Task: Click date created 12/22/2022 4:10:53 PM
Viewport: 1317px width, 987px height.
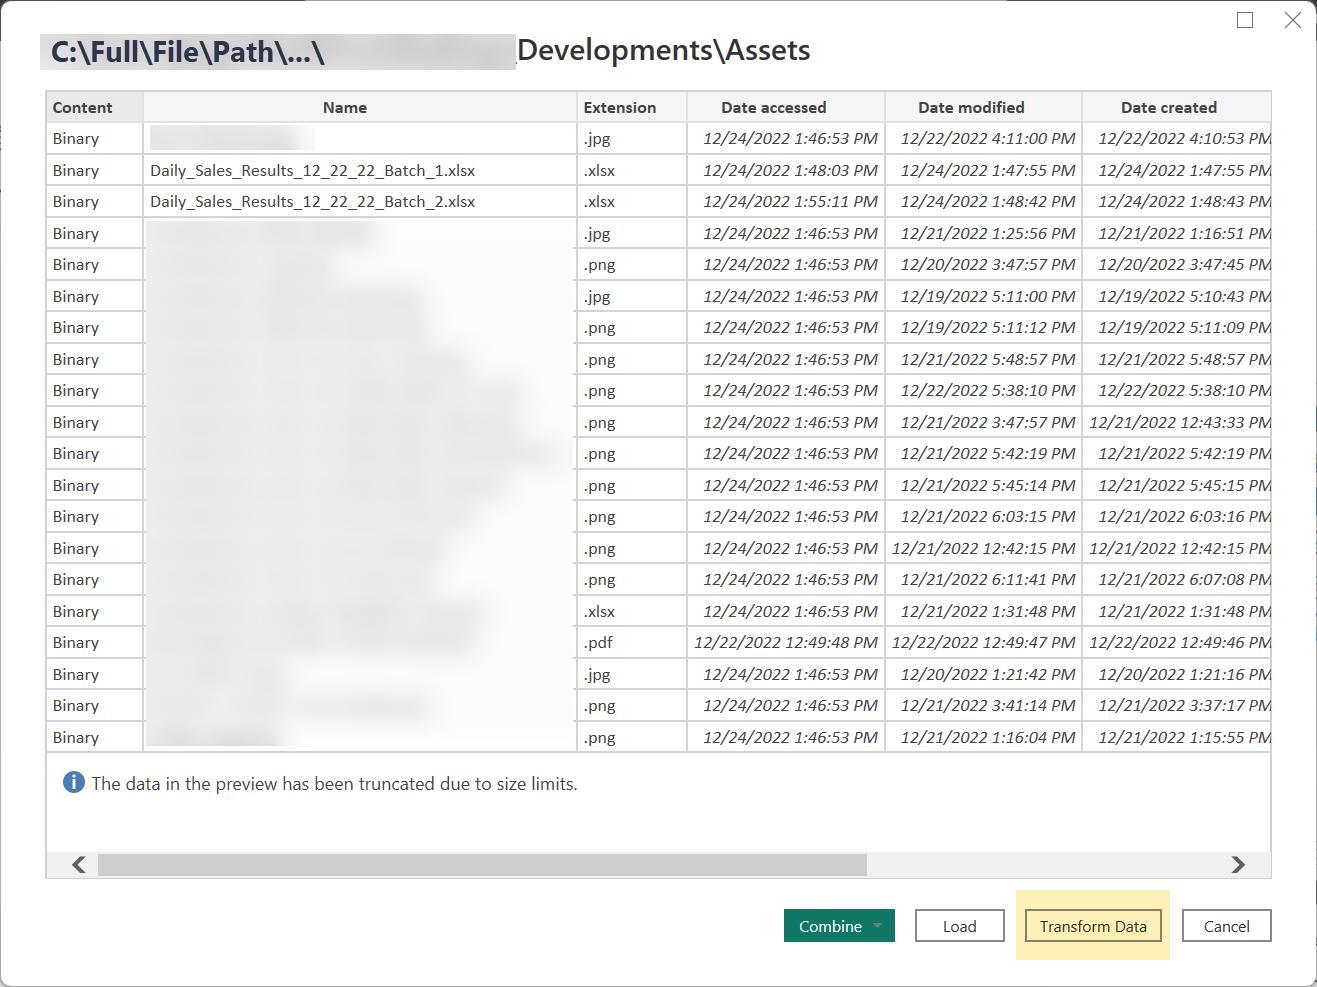Action: pos(1184,138)
